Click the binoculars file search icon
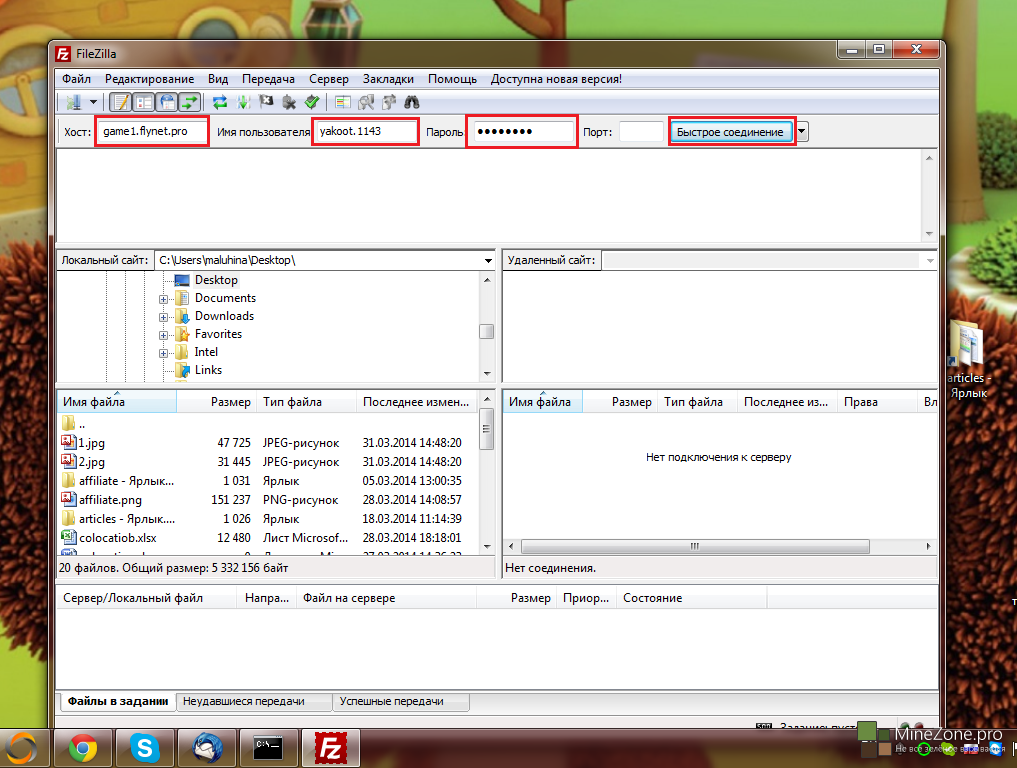 [411, 102]
